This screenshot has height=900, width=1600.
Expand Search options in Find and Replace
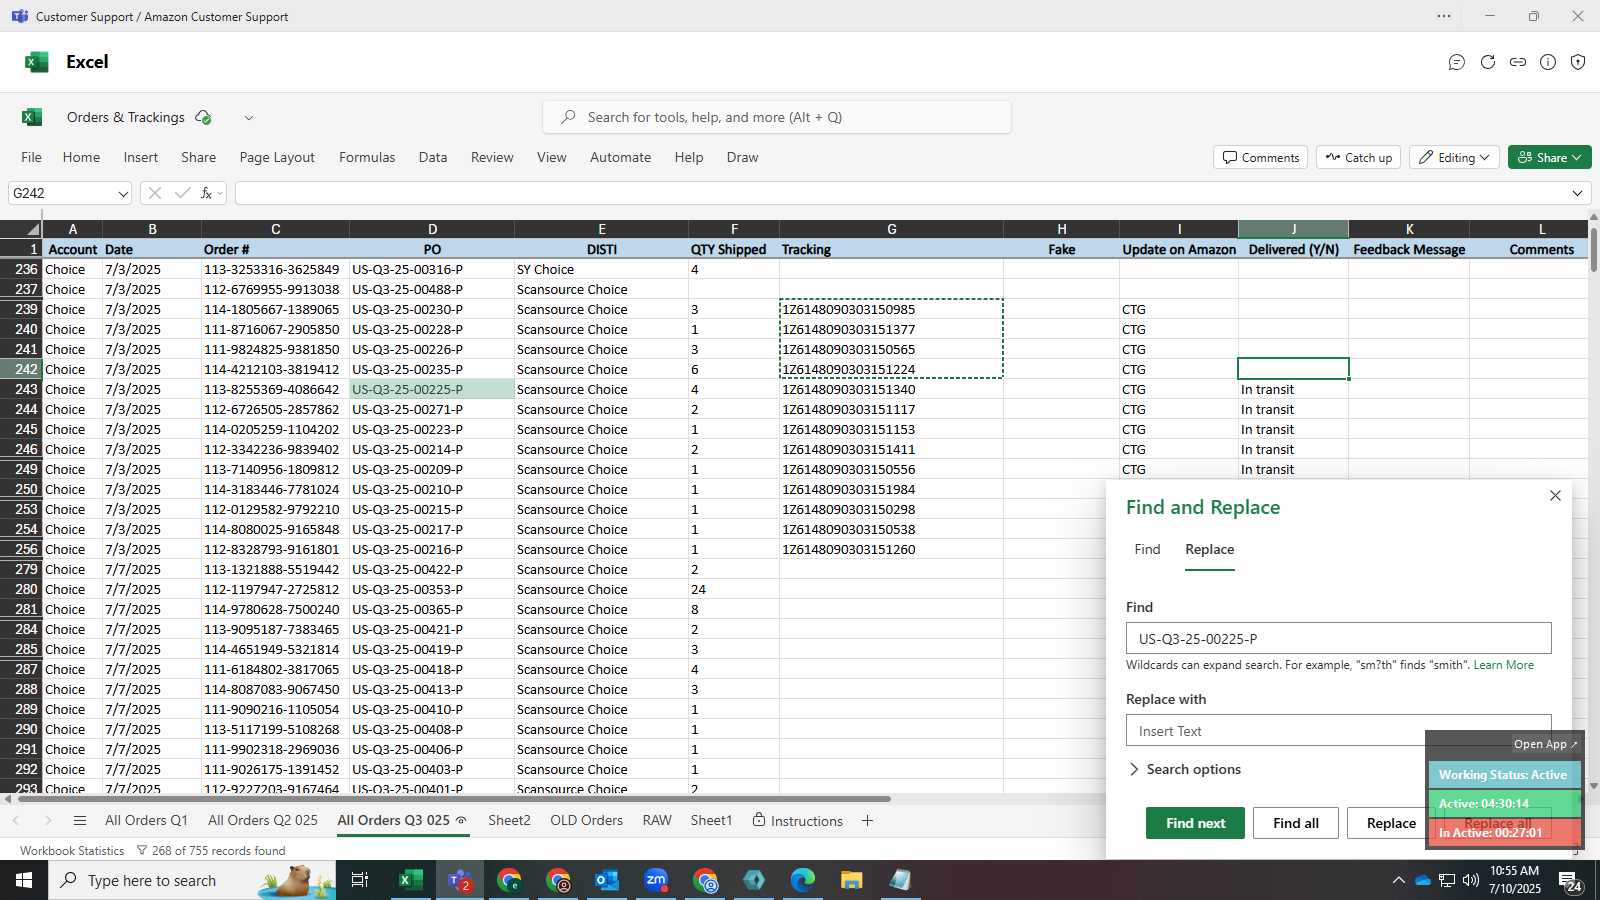point(1184,769)
